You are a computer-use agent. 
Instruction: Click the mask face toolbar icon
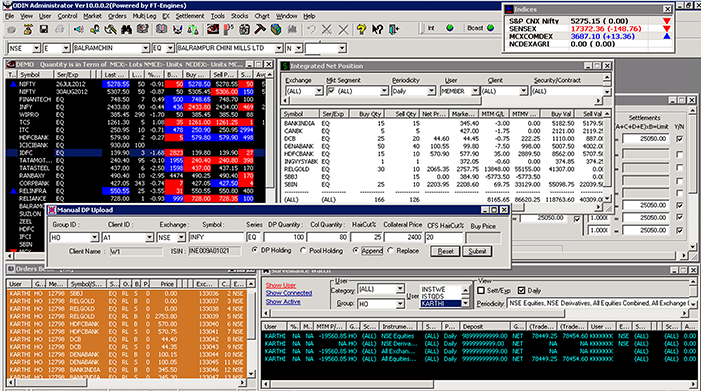click(x=177, y=29)
